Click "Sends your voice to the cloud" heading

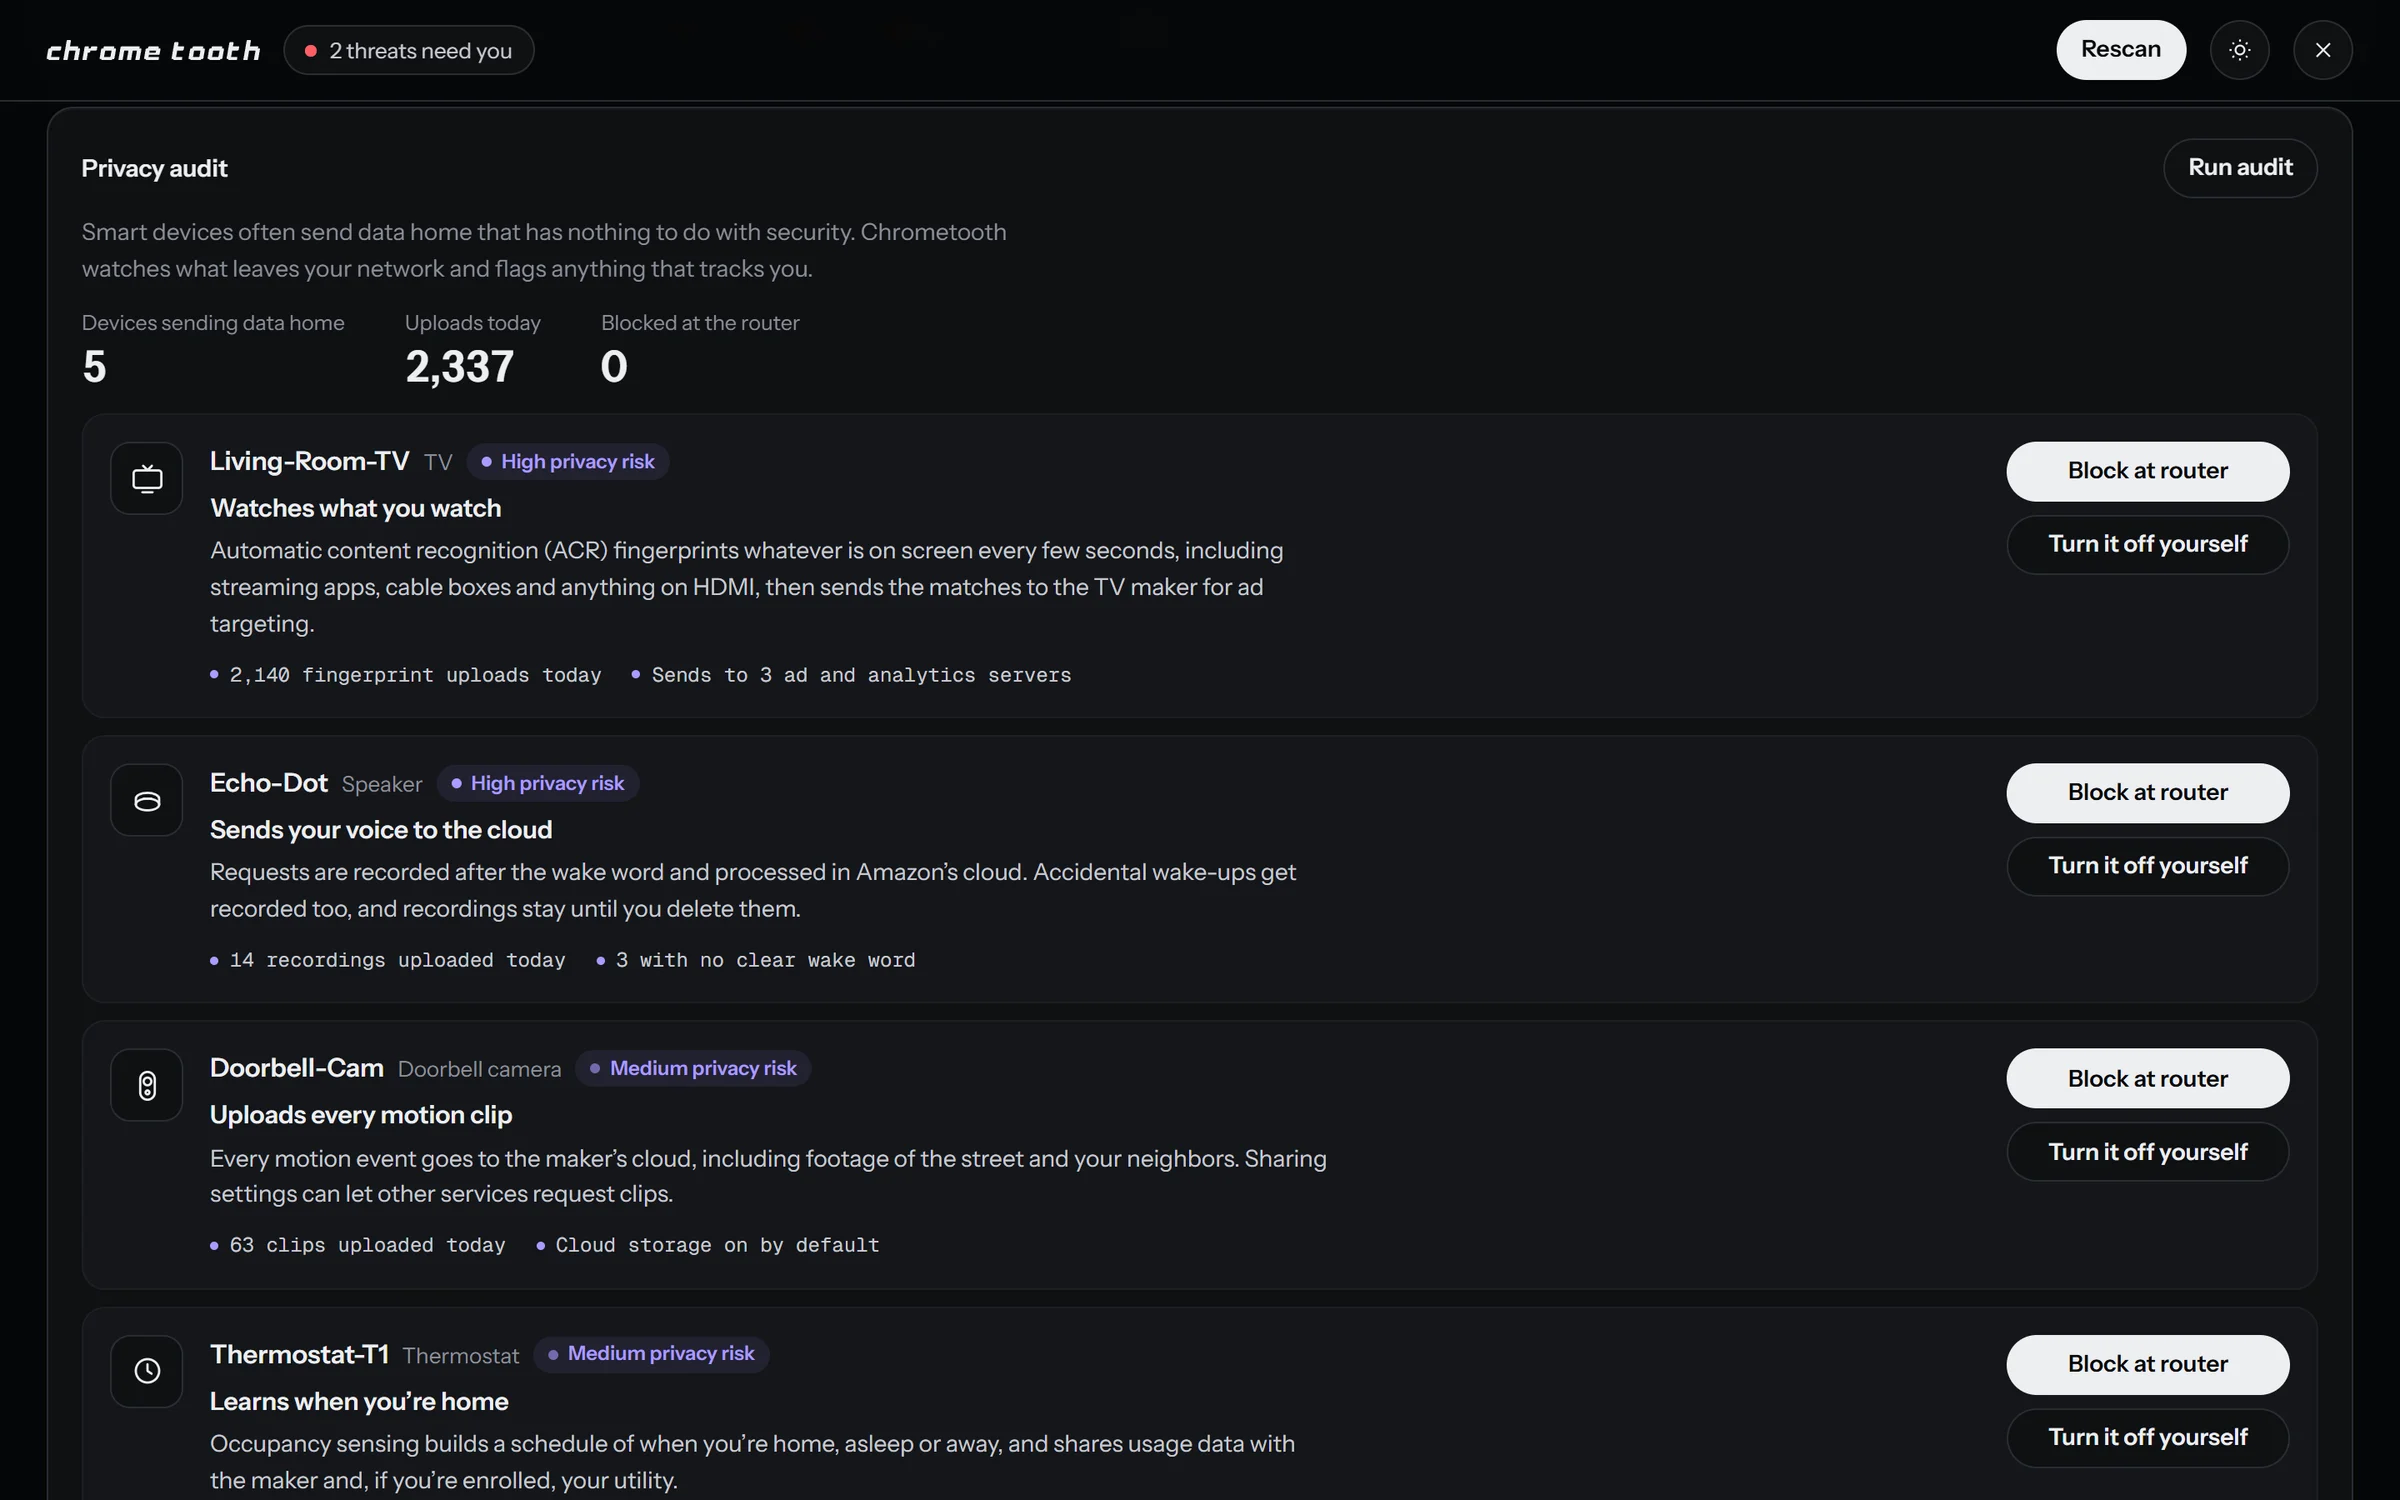click(x=381, y=830)
